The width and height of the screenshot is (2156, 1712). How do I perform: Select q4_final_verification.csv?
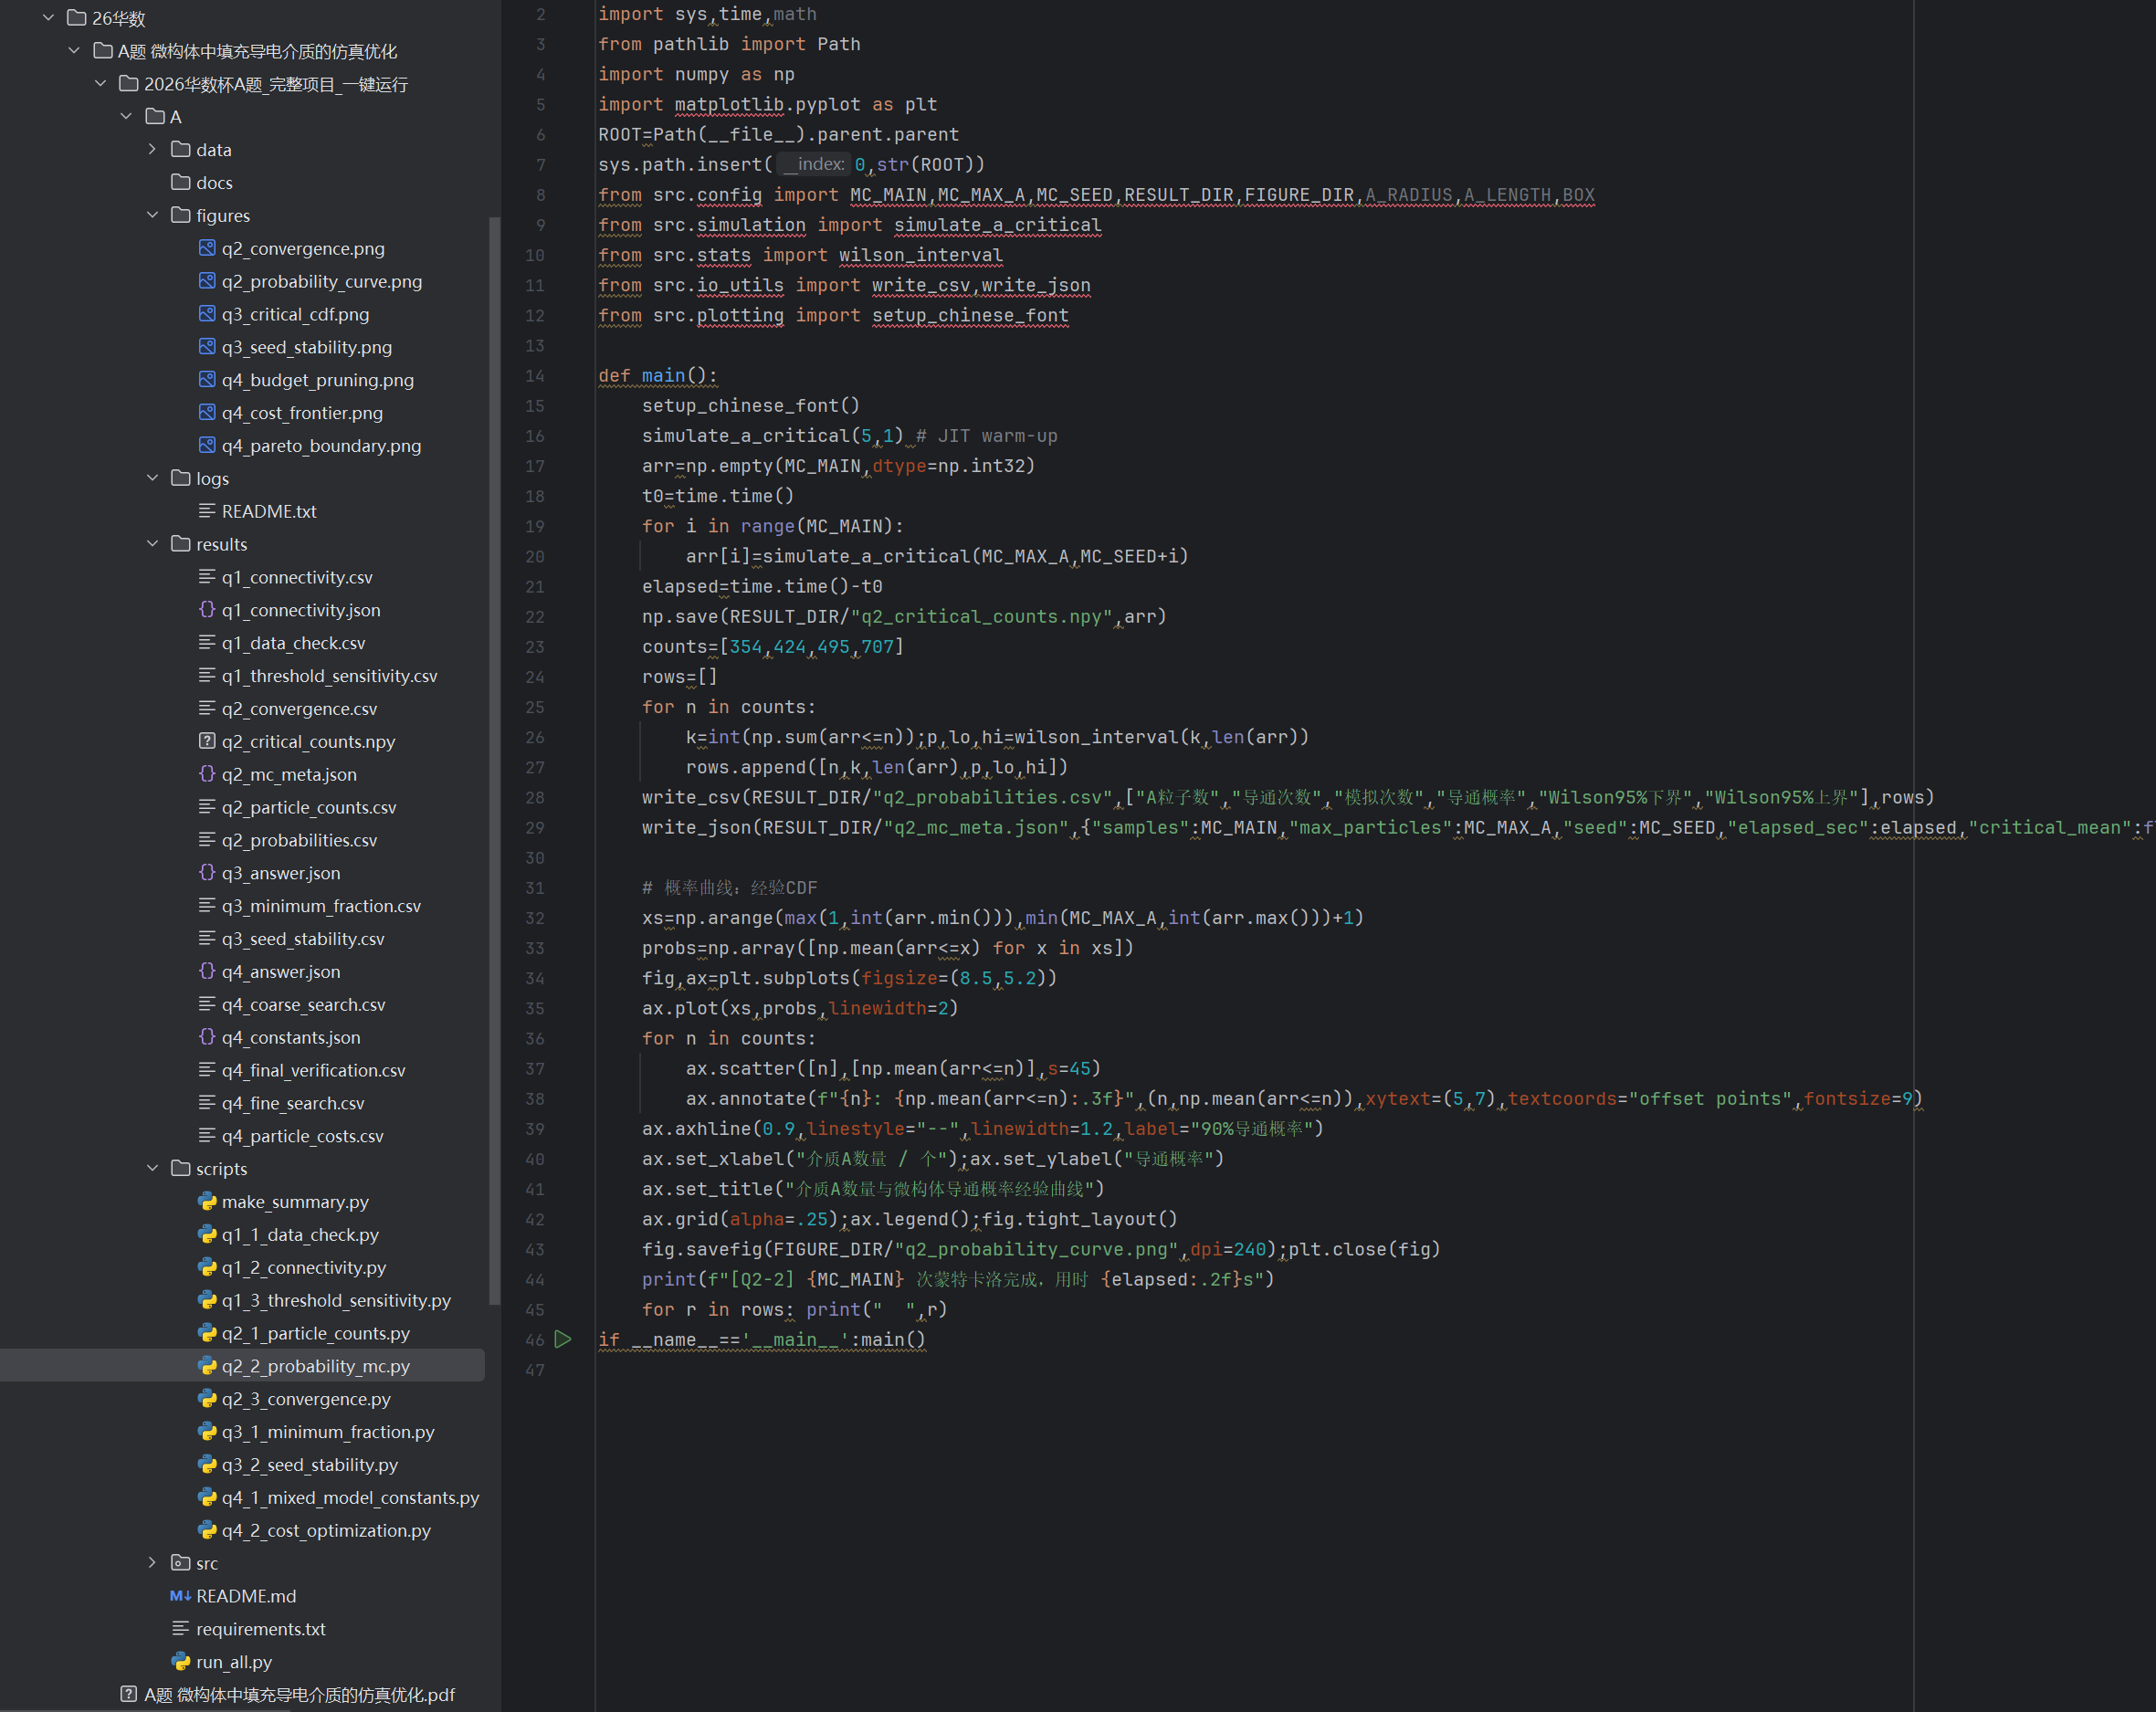point(313,1070)
